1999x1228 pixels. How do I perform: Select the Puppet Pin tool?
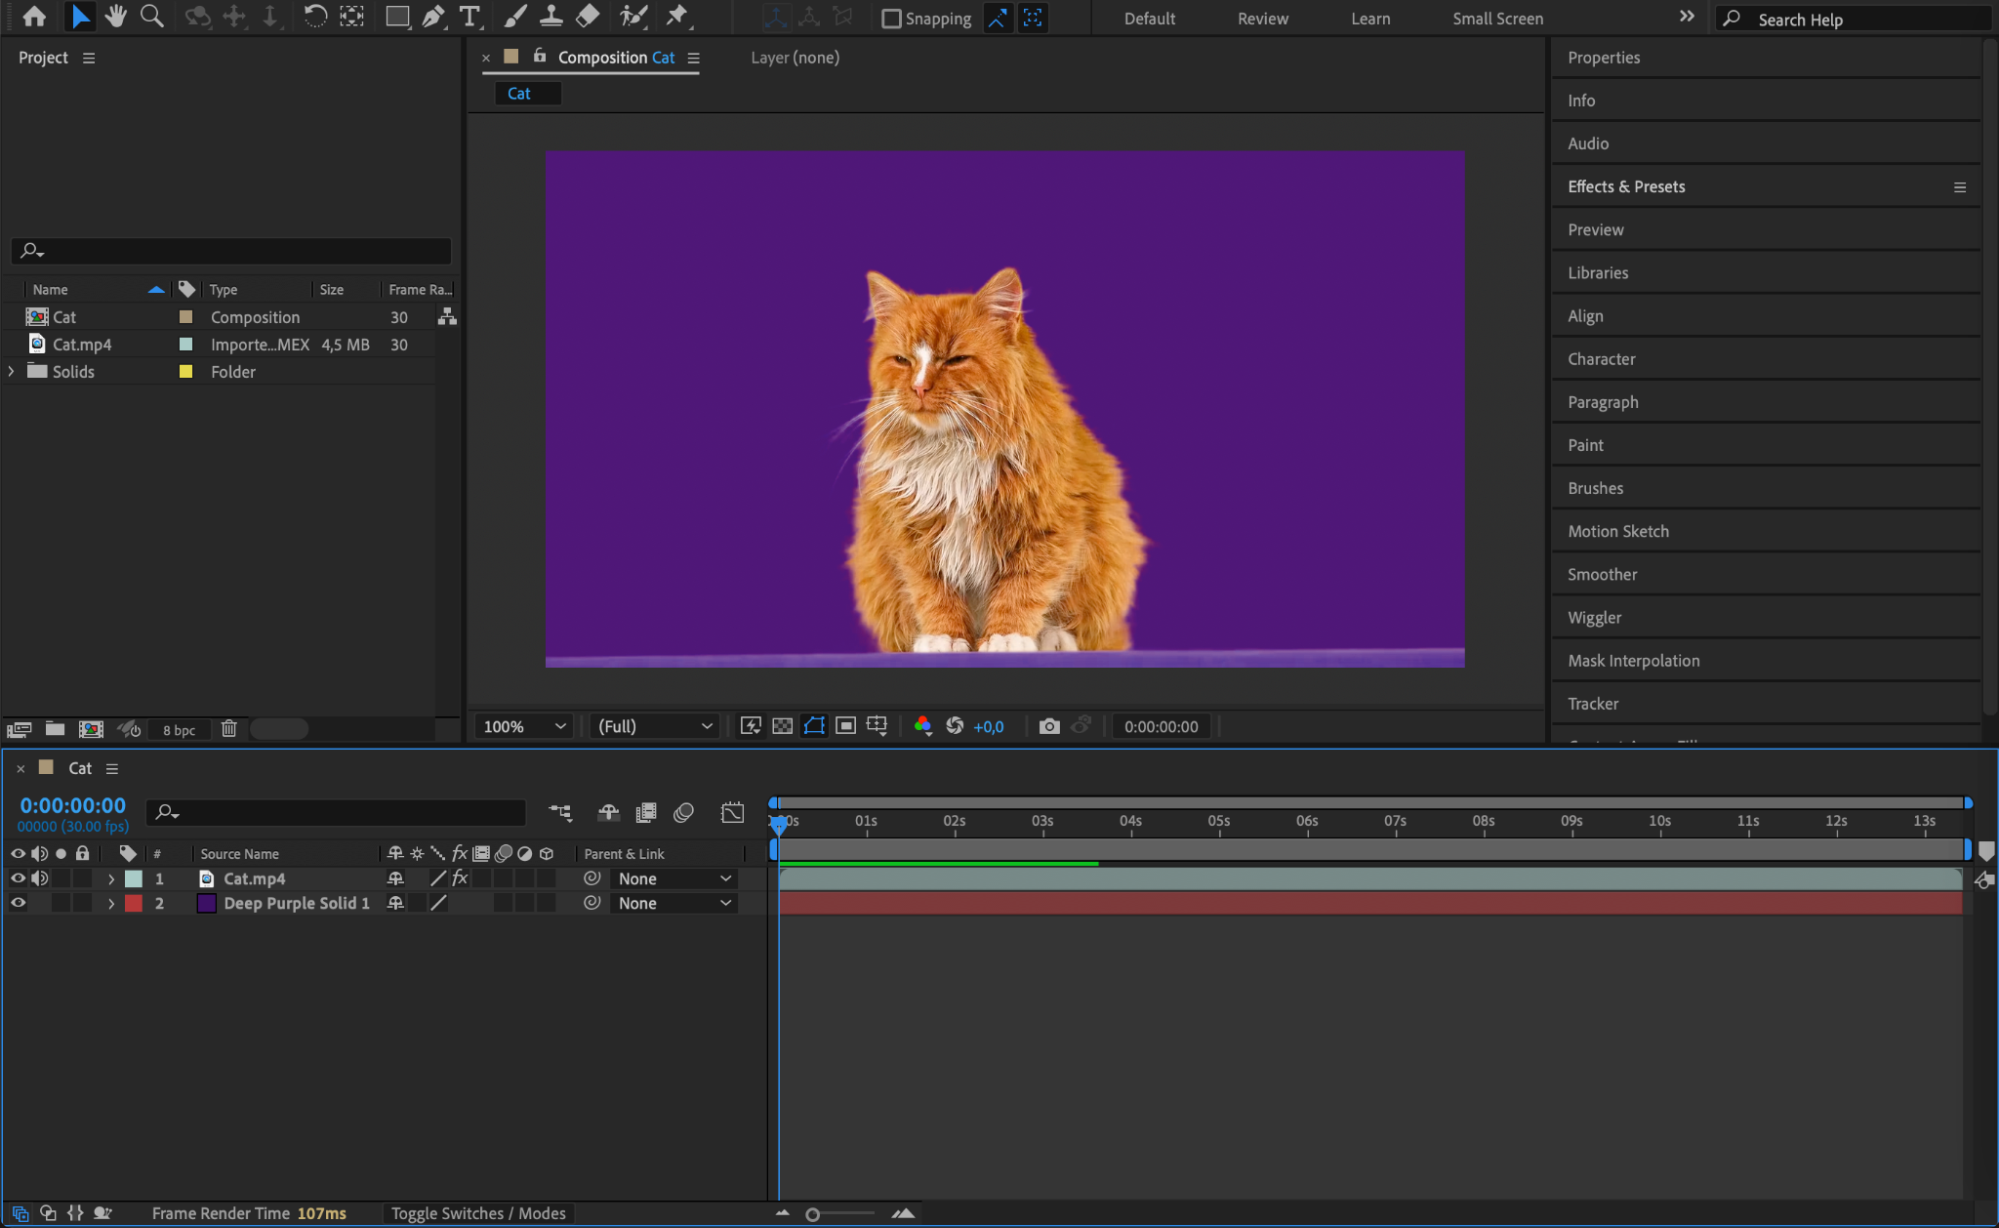pos(677,16)
